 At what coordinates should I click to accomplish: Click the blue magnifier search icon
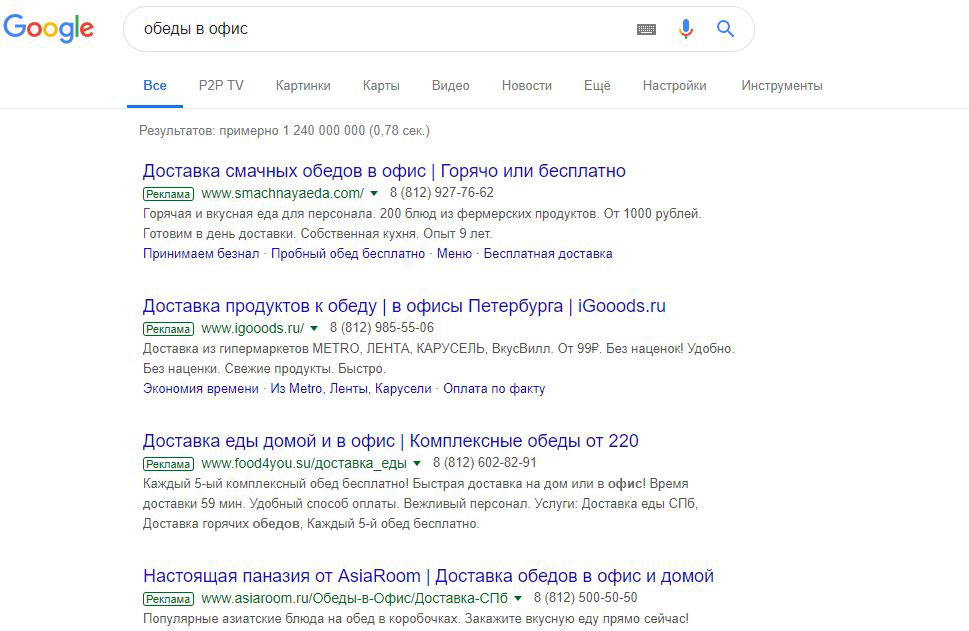(726, 28)
